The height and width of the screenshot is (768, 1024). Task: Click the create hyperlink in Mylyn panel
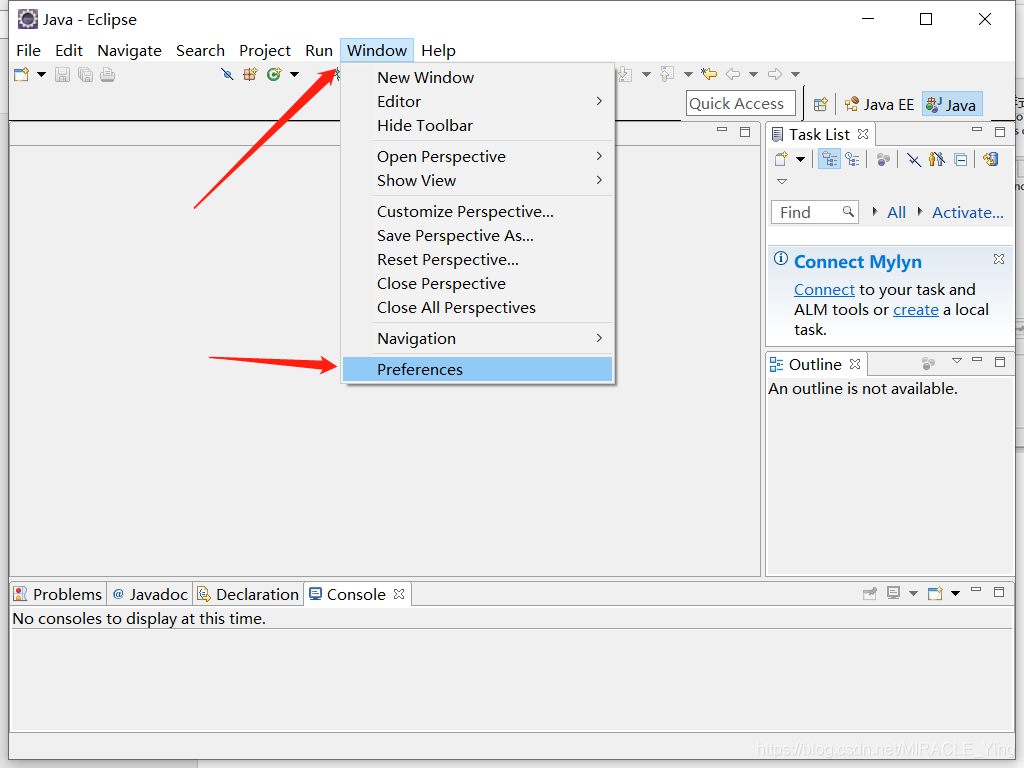916,310
